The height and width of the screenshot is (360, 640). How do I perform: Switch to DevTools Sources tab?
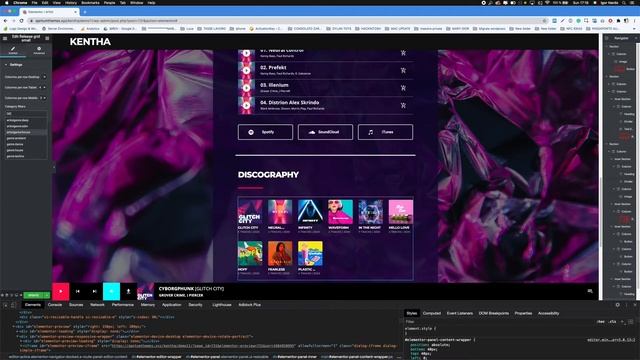[76, 305]
